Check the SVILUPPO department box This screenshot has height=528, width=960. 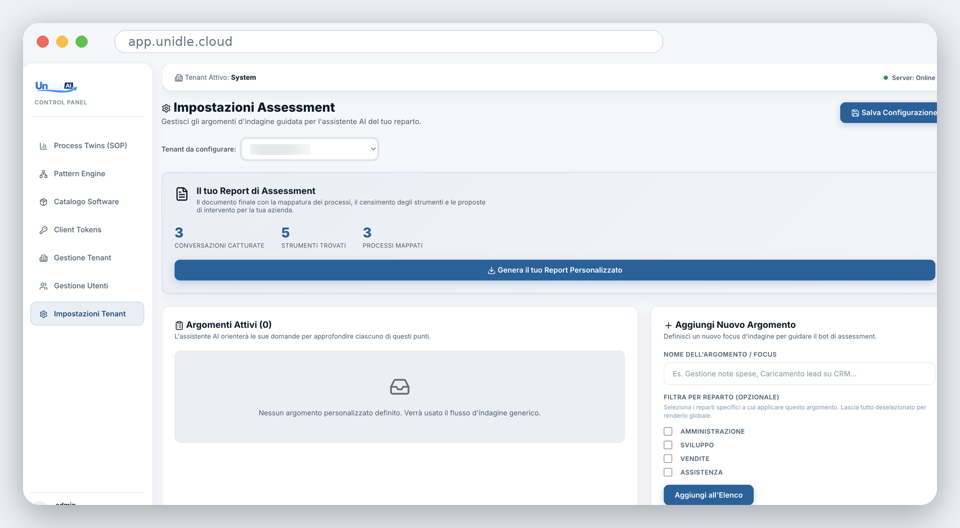[x=668, y=445]
